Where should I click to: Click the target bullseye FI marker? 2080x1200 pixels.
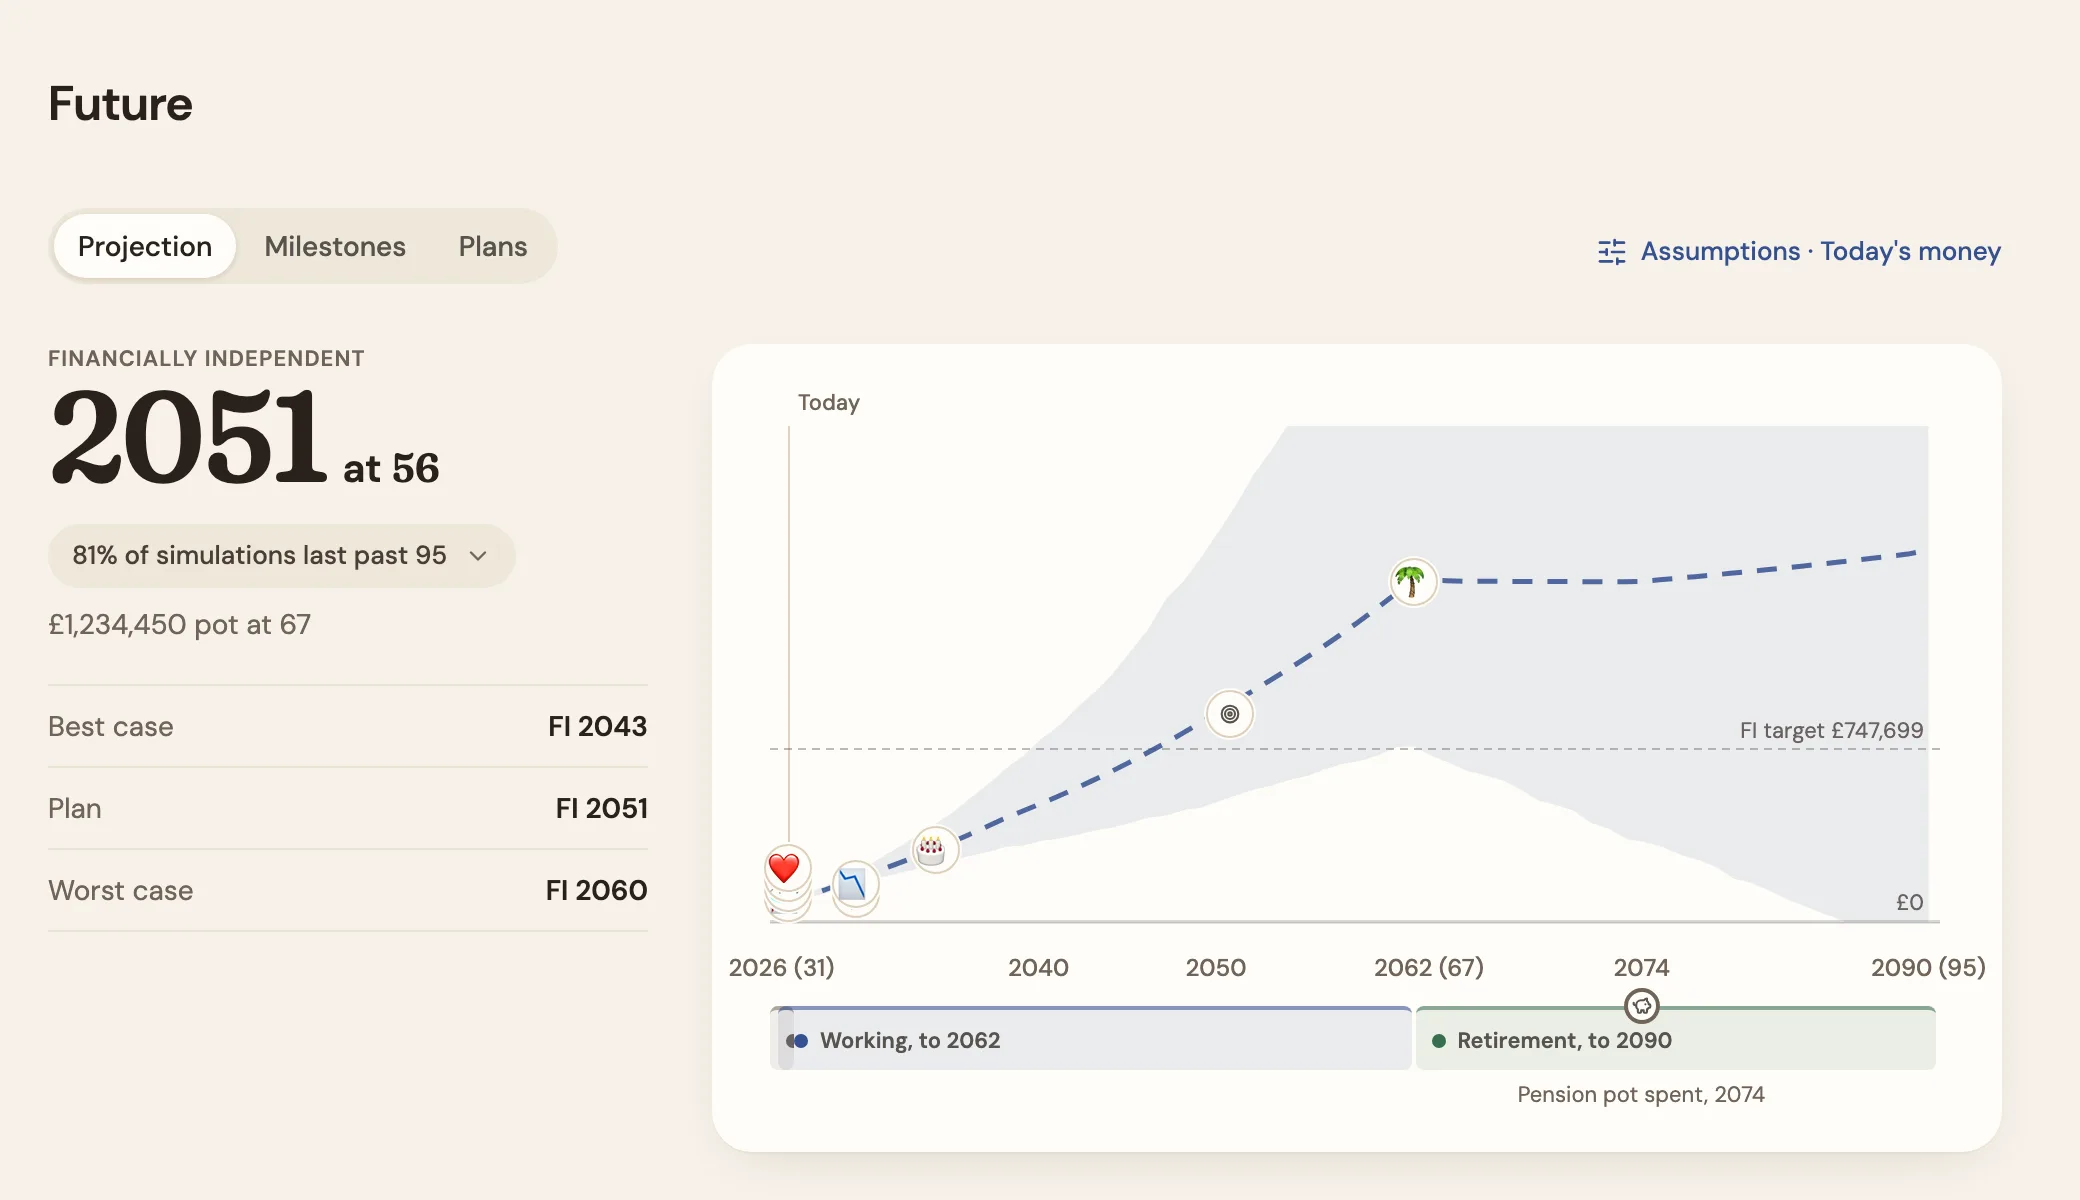(x=1229, y=714)
